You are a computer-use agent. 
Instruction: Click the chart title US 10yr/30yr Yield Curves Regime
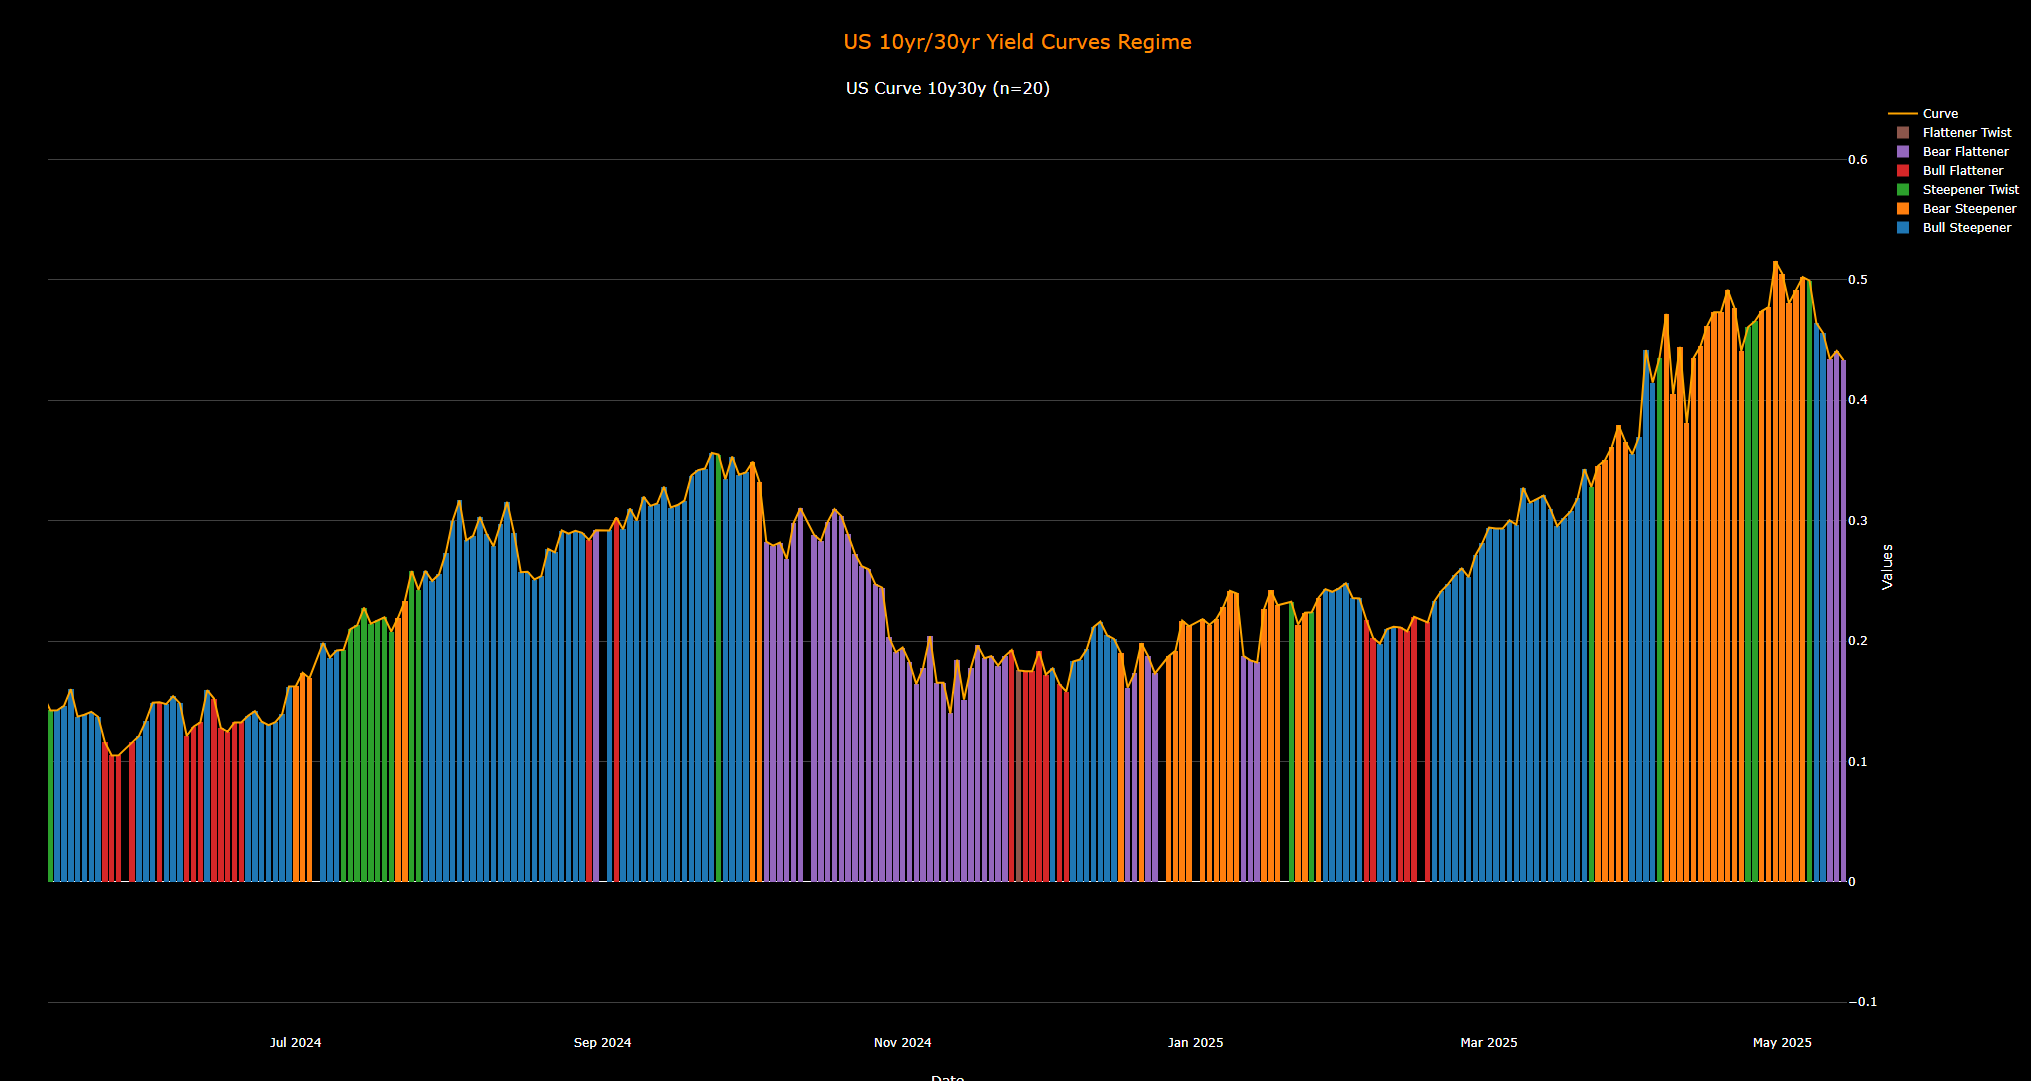[x=1017, y=42]
